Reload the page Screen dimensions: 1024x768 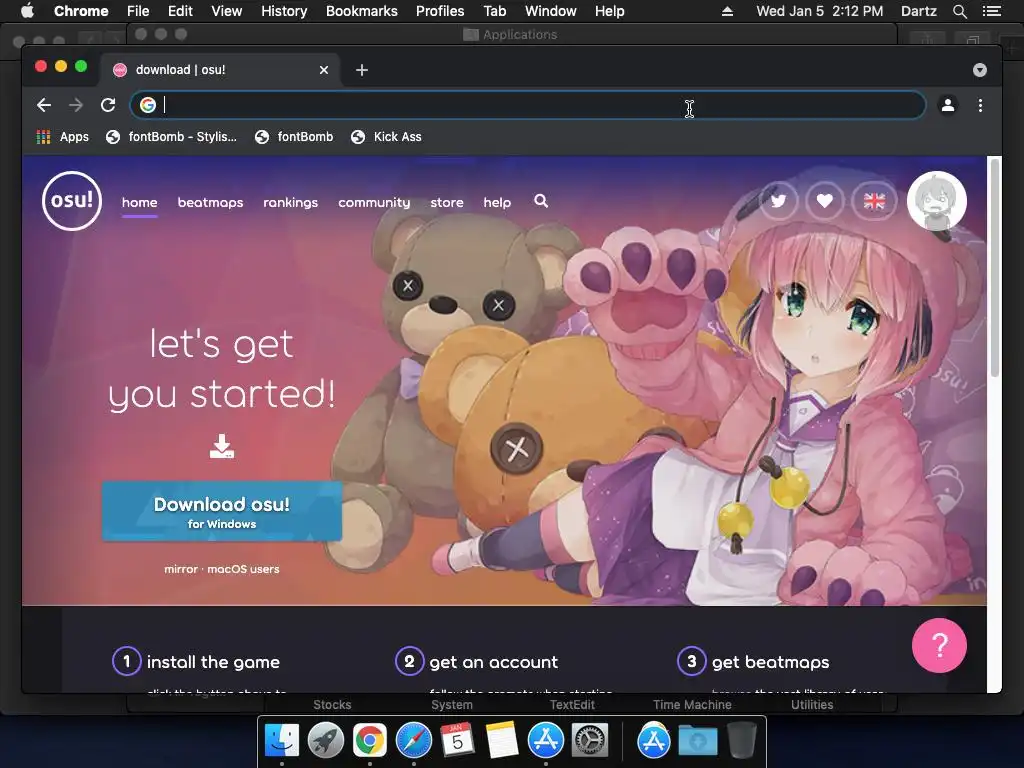coord(108,105)
